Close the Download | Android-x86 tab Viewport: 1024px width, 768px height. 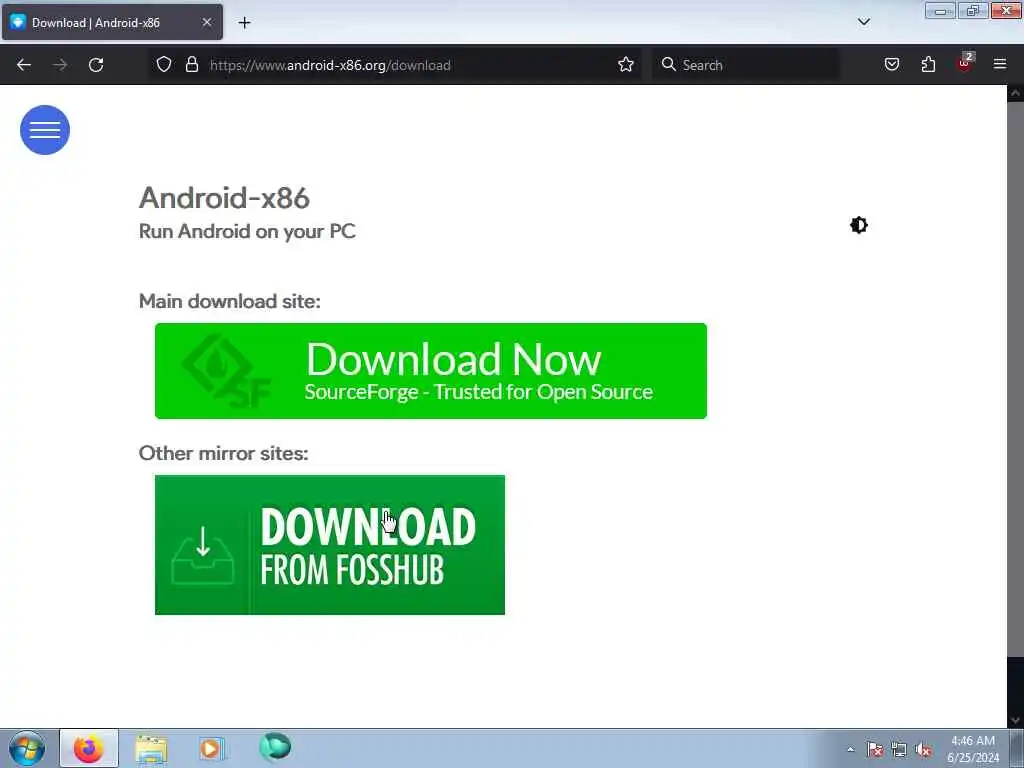pos(206,23)
